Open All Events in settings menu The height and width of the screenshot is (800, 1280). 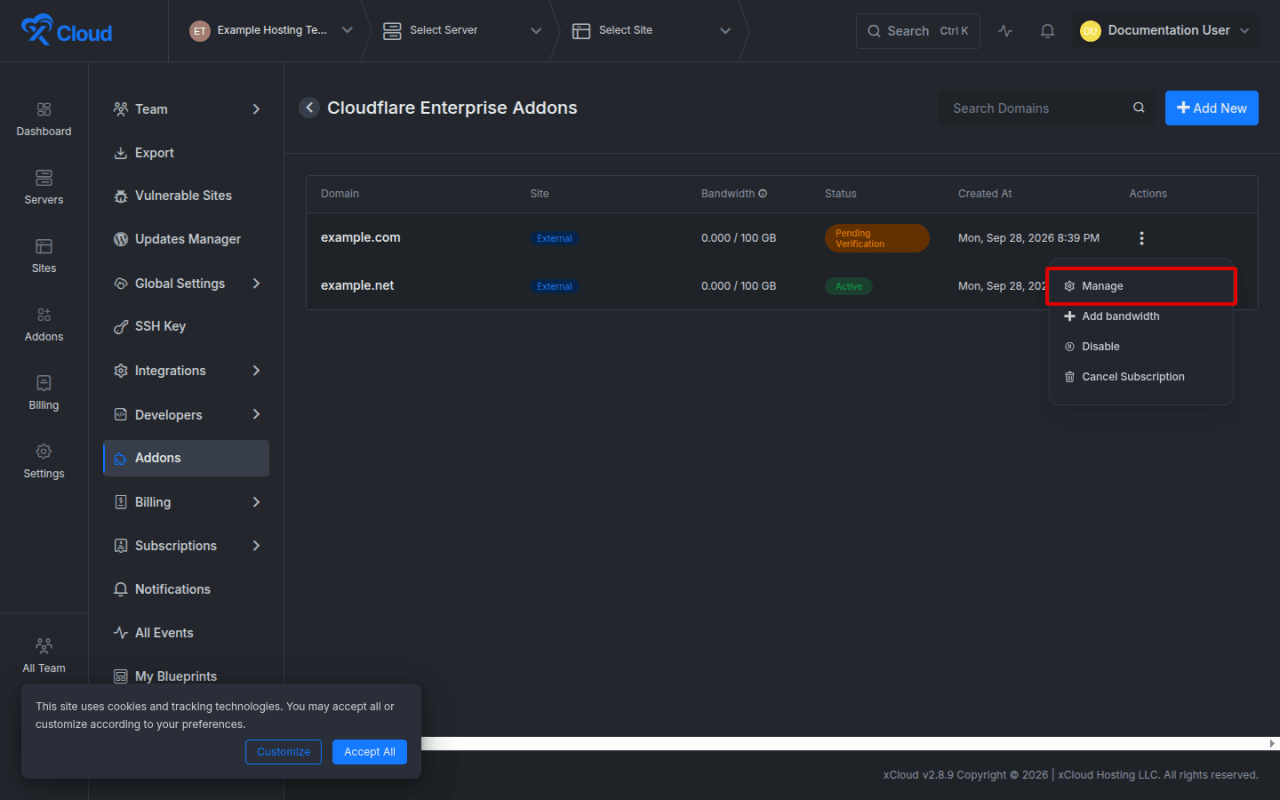tap(186, 633)
